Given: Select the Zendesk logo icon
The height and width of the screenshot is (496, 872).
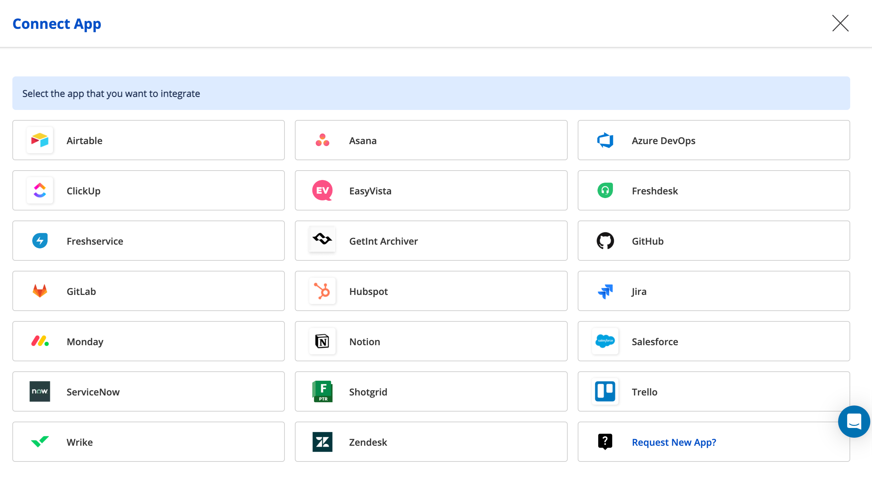Looking at the screenshot, I should (322, 442).
